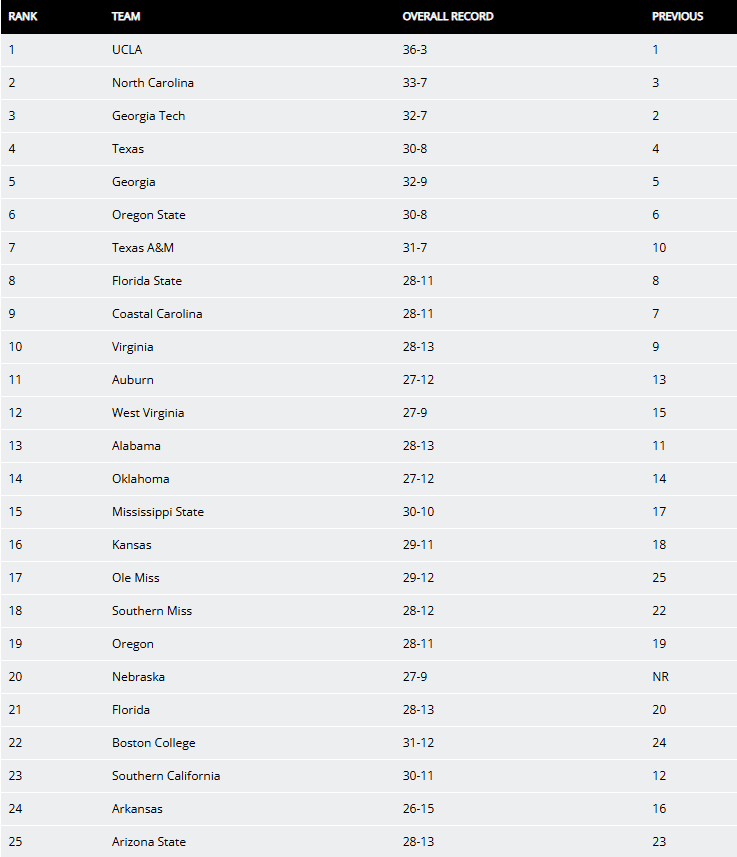Click the PREVIOUS column header
737x857 pixels.
(678, 17)
